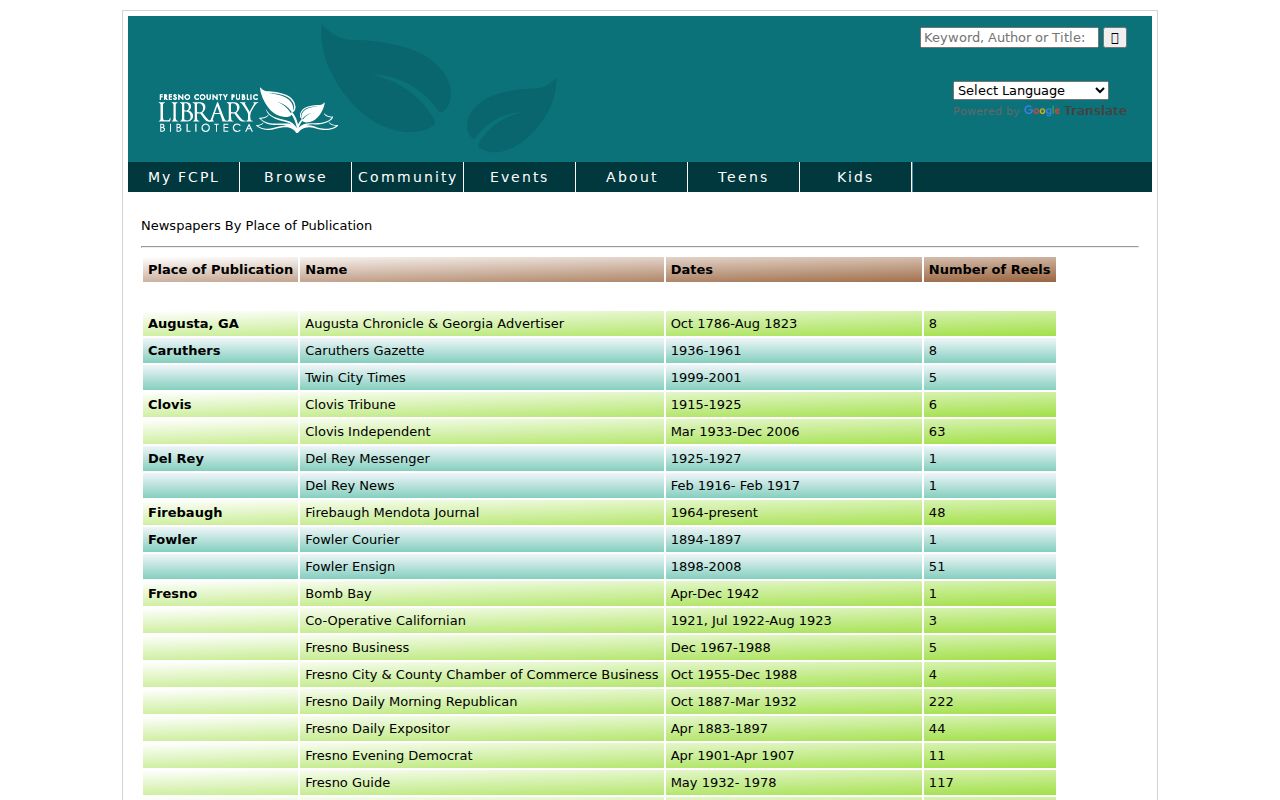Image resolution: width=1280 pixels, height=800 pixels.
Task: Click the Fresno County Public Library logo
Action: coord(248,110)
